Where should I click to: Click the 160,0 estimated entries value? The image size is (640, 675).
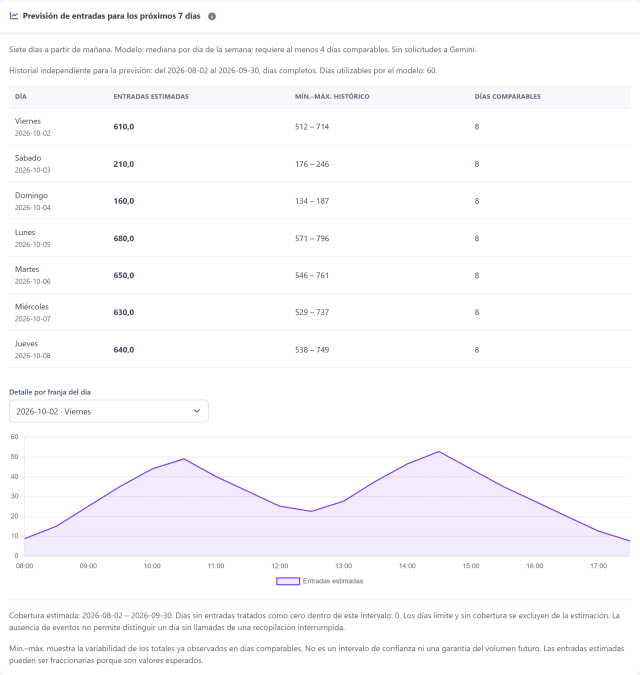point(124,201)
